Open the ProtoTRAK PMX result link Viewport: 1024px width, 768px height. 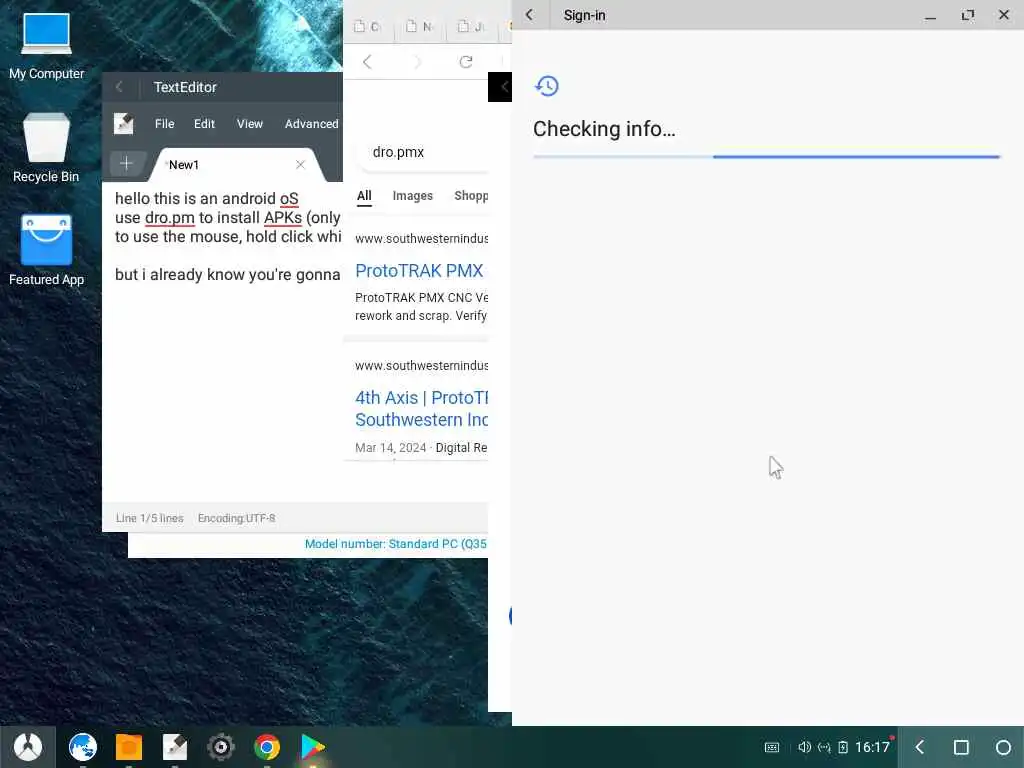coord(419,270)
